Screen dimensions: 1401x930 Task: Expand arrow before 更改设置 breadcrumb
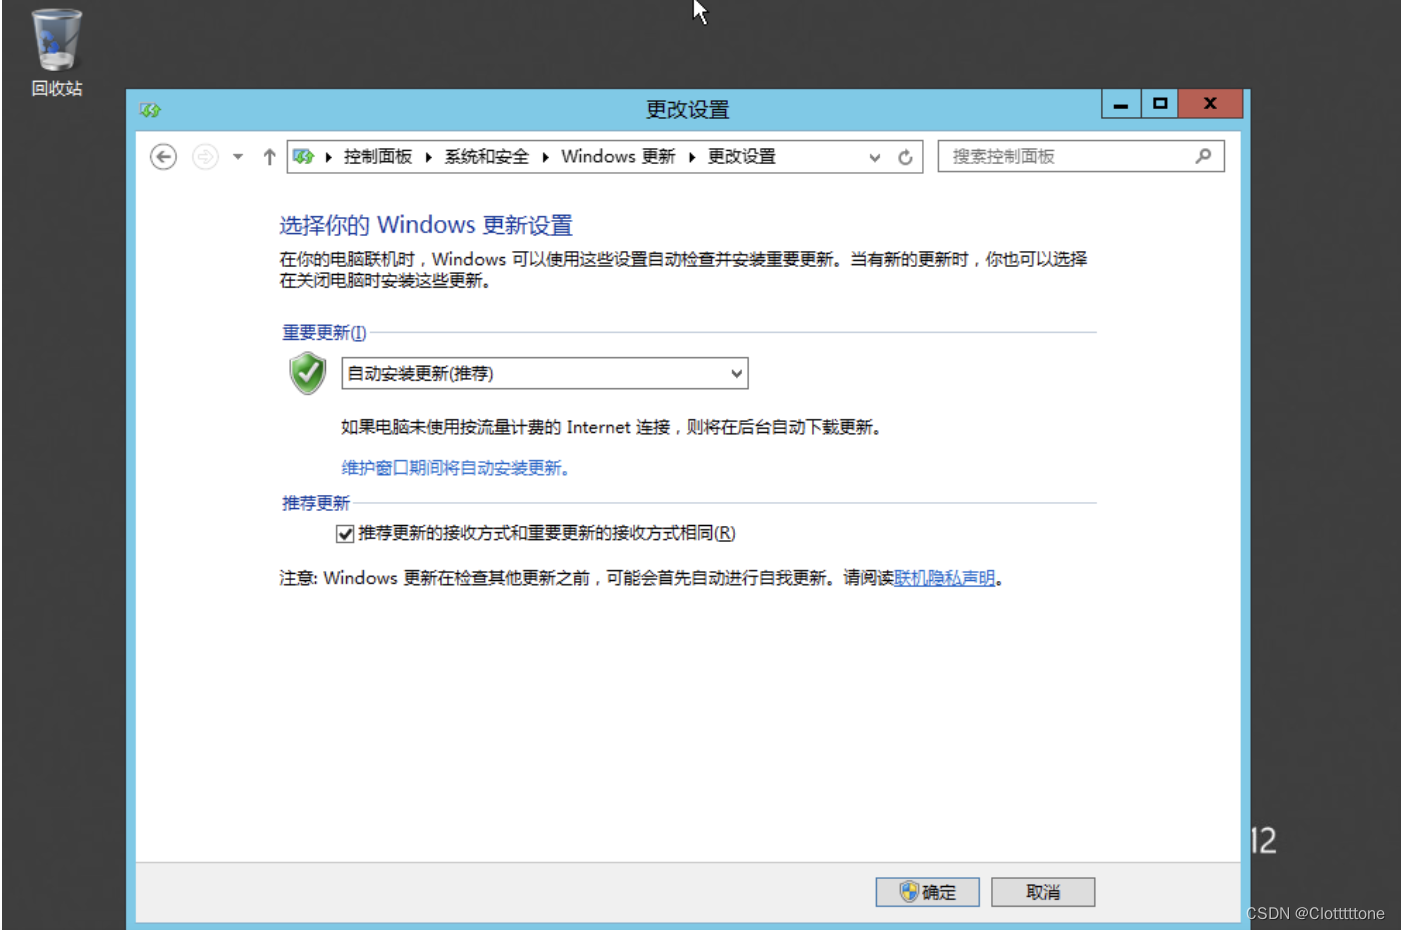(692, 157)
